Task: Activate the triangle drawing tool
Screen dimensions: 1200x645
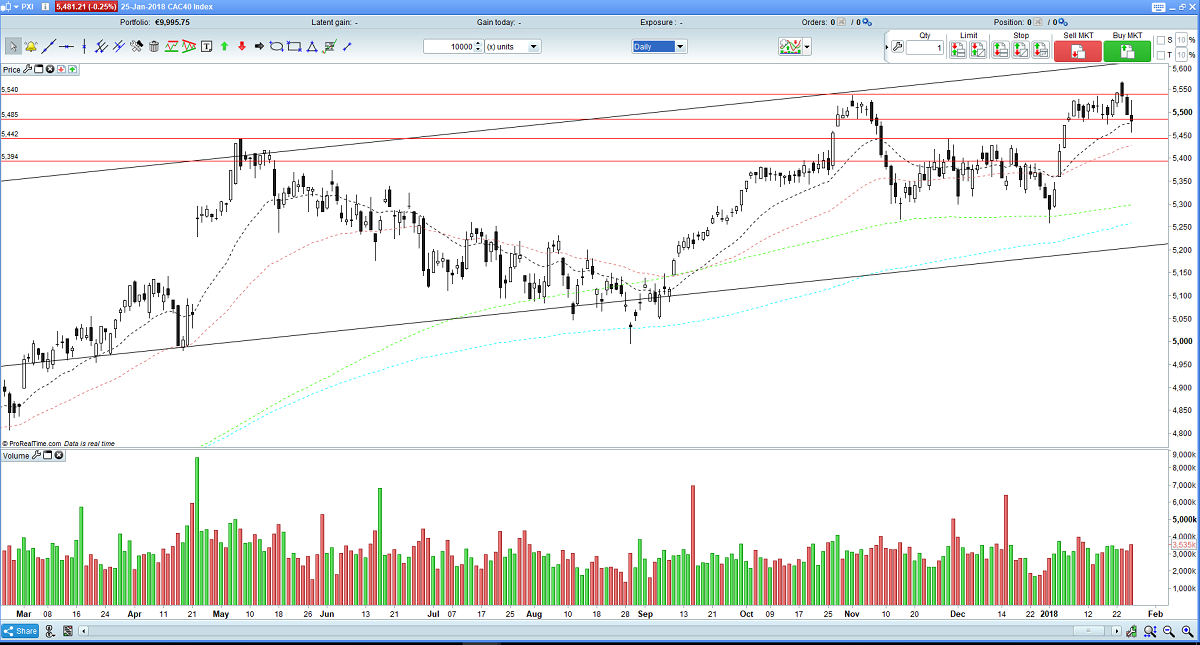Action: pos(312,46)
